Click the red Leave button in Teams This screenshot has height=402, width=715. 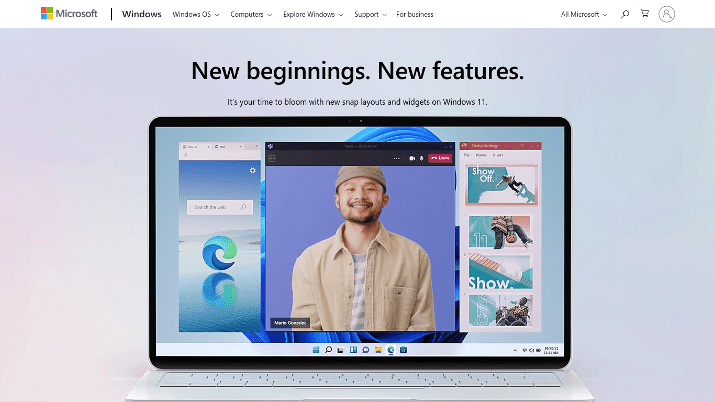tap(440, 158)
